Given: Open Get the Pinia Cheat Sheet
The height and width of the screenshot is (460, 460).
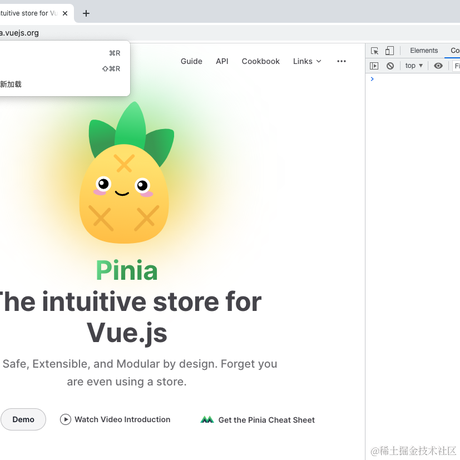Looking at the screenshot, I should pyautogui.click(x=257, y=420).
